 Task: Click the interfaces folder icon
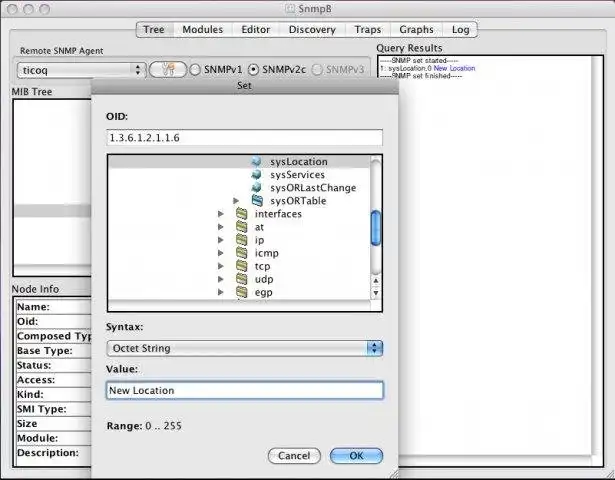pos(242,214)
